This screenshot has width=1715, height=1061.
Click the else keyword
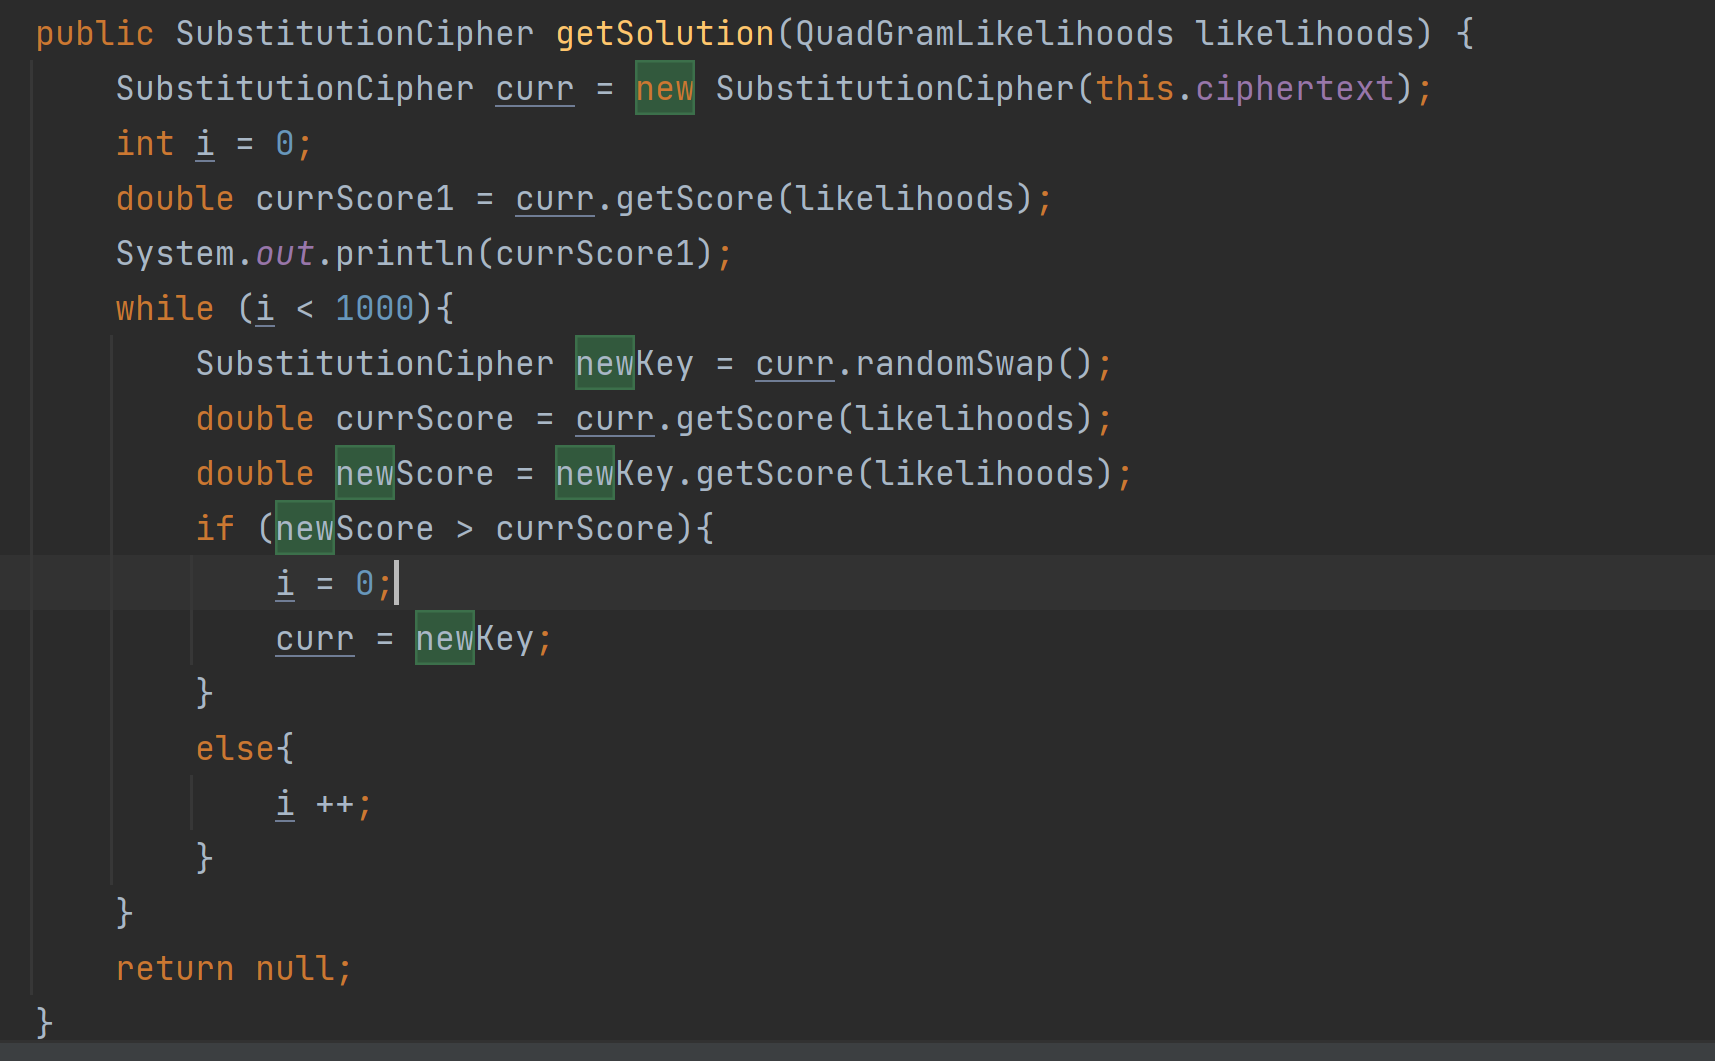click(235, 749)
